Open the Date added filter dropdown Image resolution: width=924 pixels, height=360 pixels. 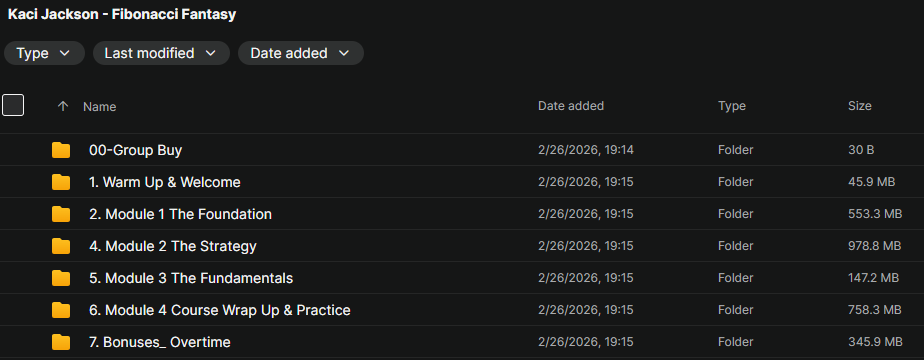pos(301,53)
